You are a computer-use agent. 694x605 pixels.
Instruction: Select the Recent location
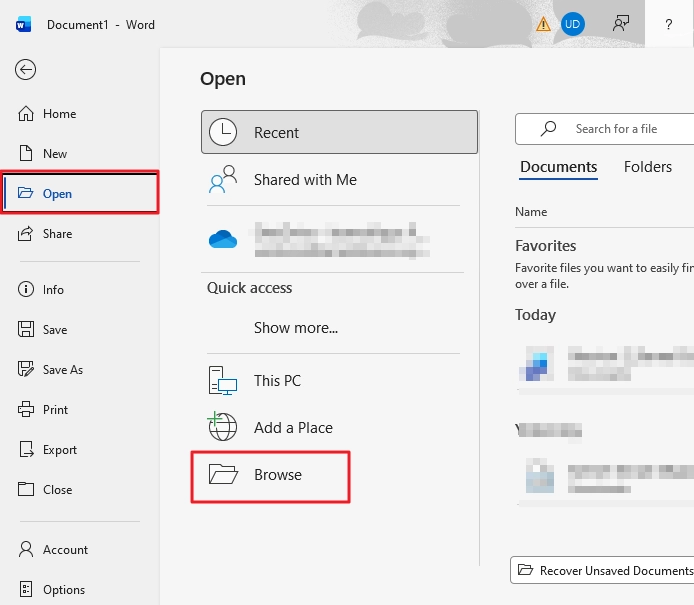coord(339,132)
